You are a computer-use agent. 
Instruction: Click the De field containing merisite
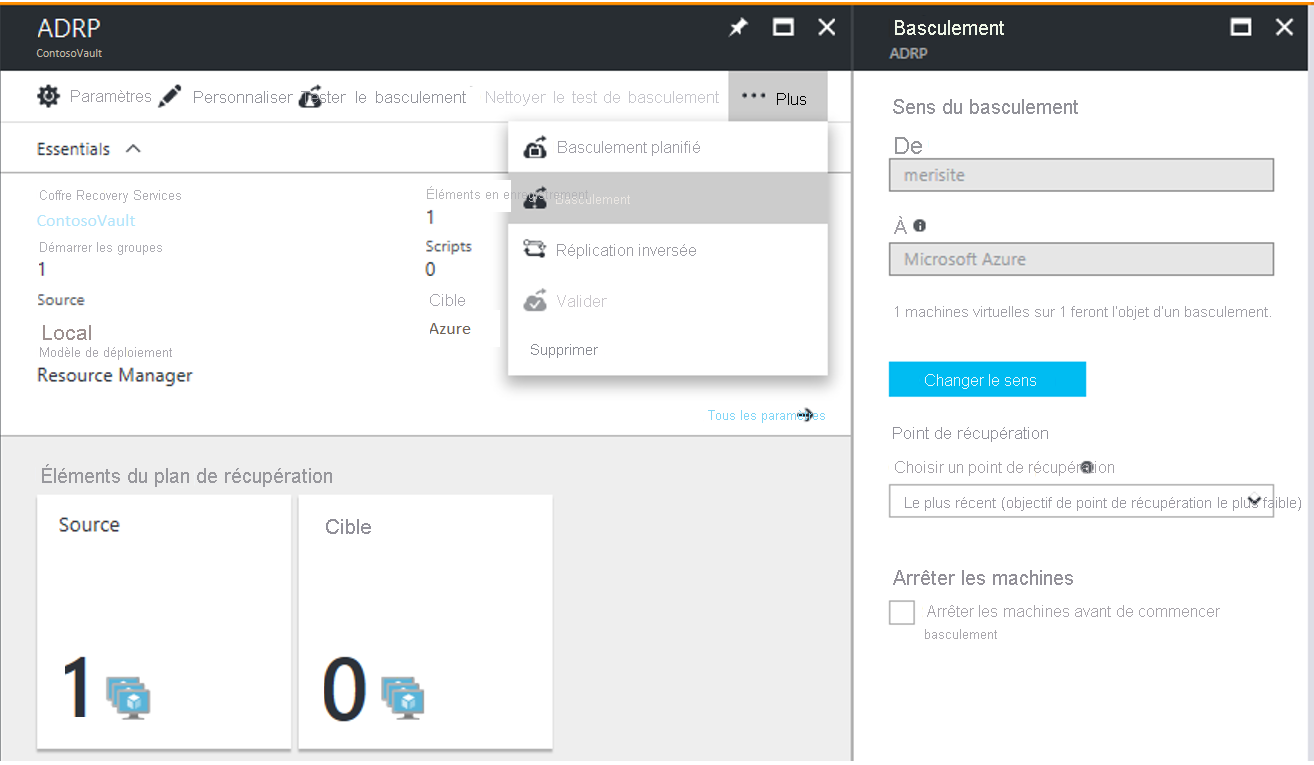coord(1081,175)
